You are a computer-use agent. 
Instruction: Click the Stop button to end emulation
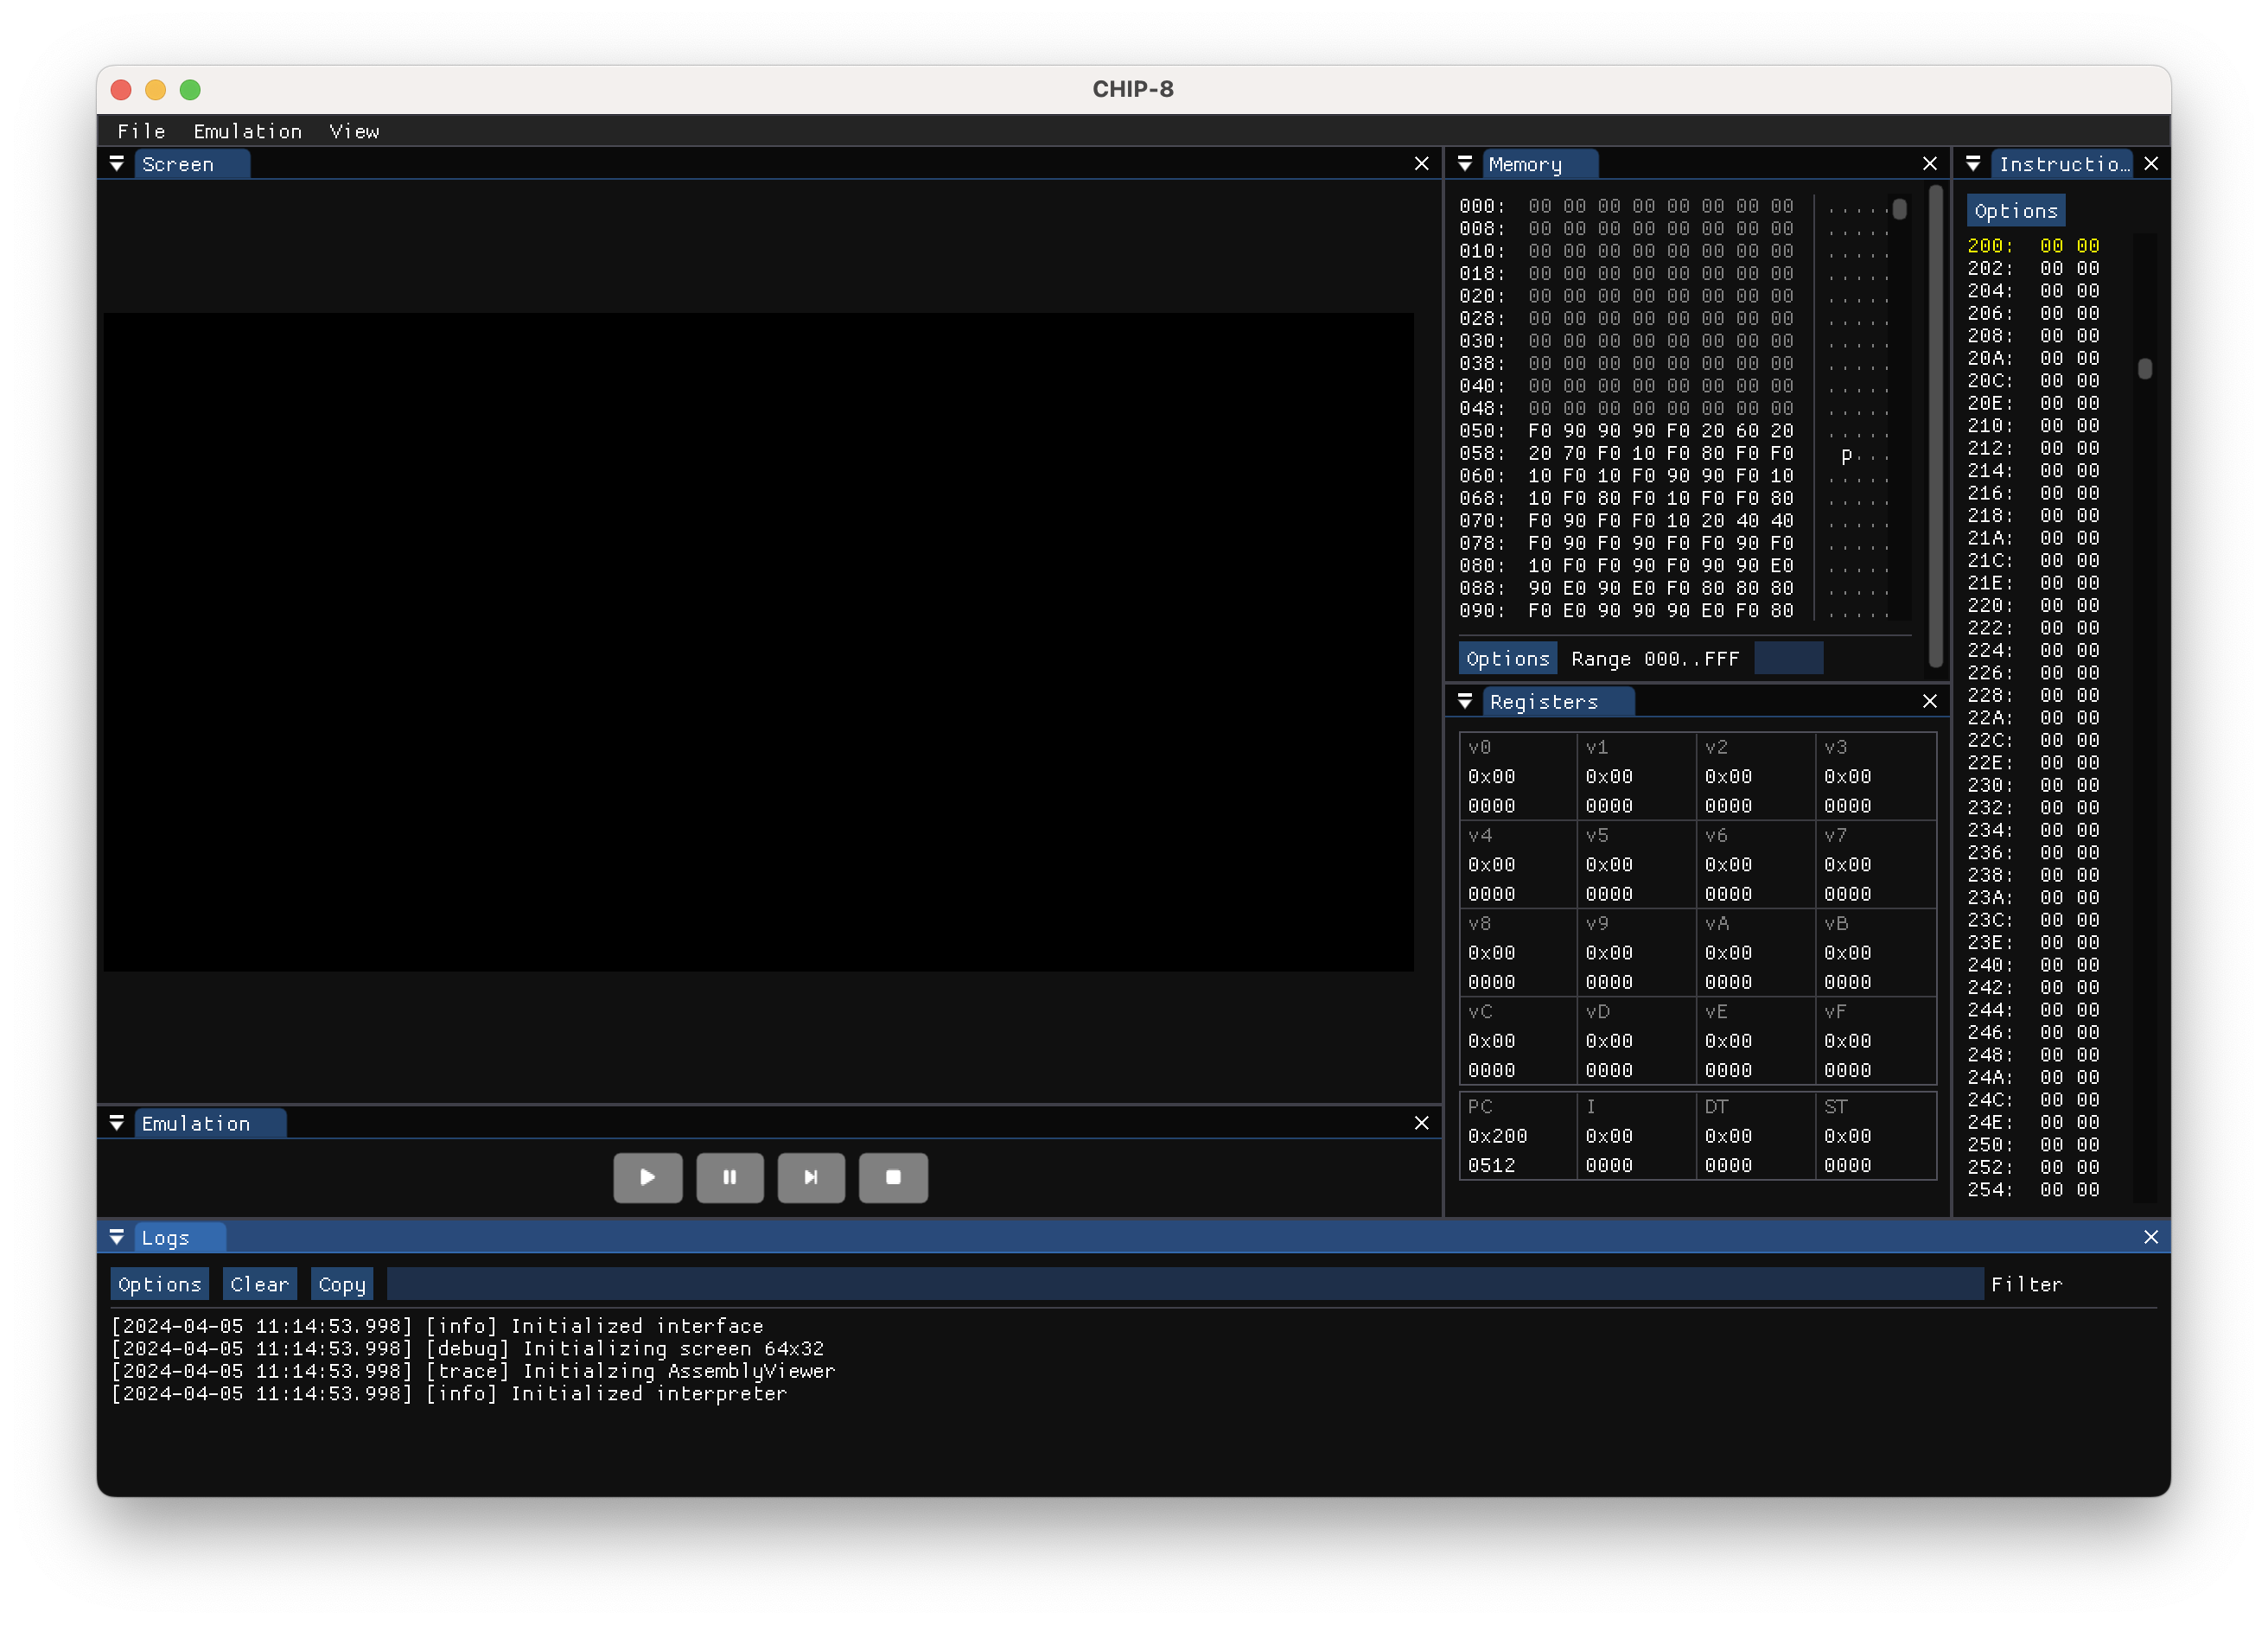(x=893, y=1176)
